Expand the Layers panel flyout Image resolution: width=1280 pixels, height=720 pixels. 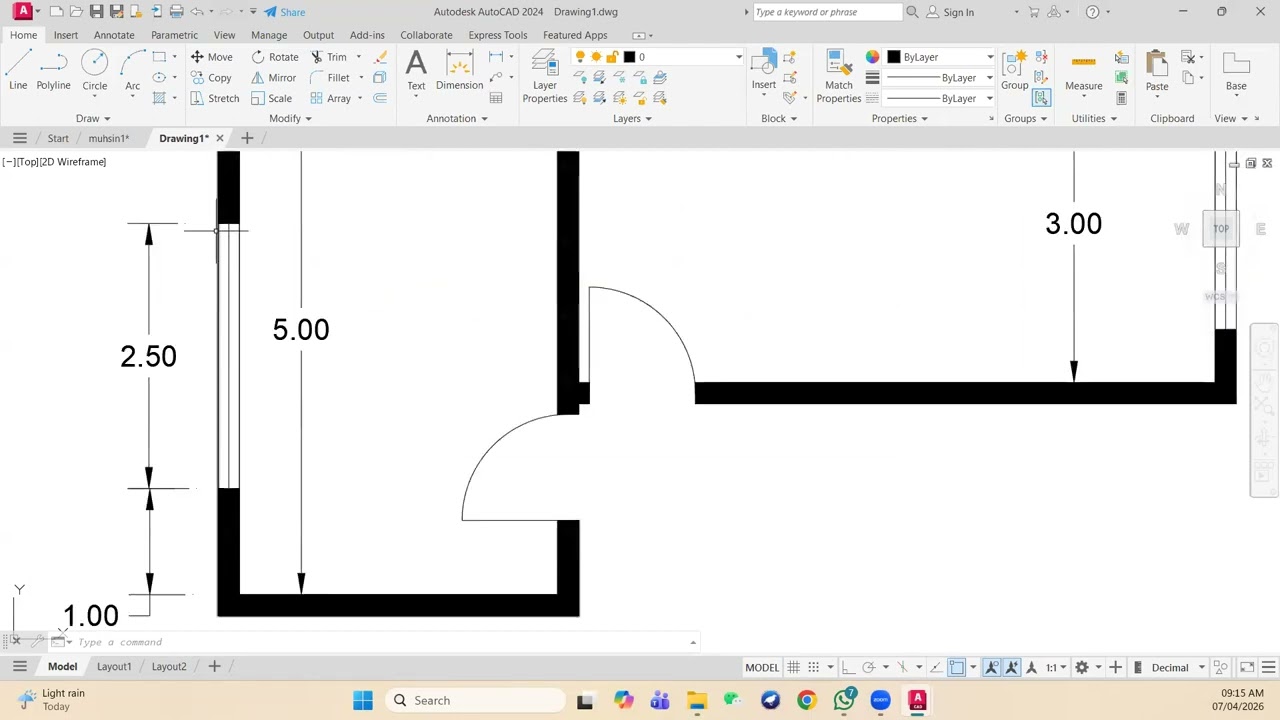(633, 118)
